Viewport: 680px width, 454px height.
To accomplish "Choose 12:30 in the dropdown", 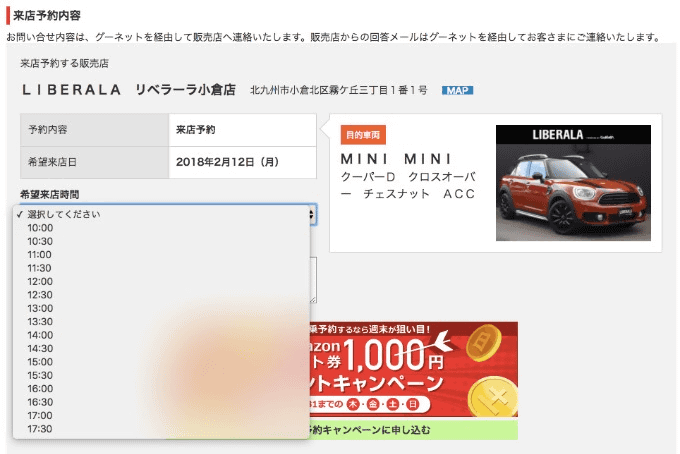I will coord(161,295).
